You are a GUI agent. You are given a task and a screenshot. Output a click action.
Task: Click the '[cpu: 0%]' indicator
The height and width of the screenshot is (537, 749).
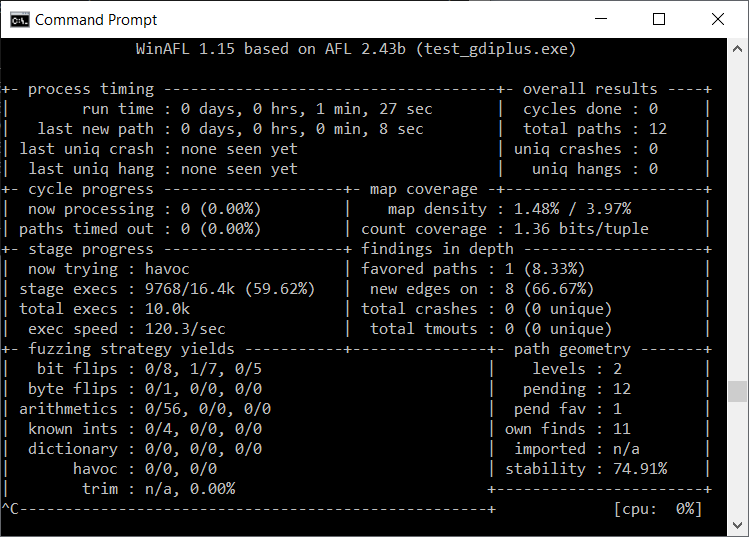pos(658,509)
